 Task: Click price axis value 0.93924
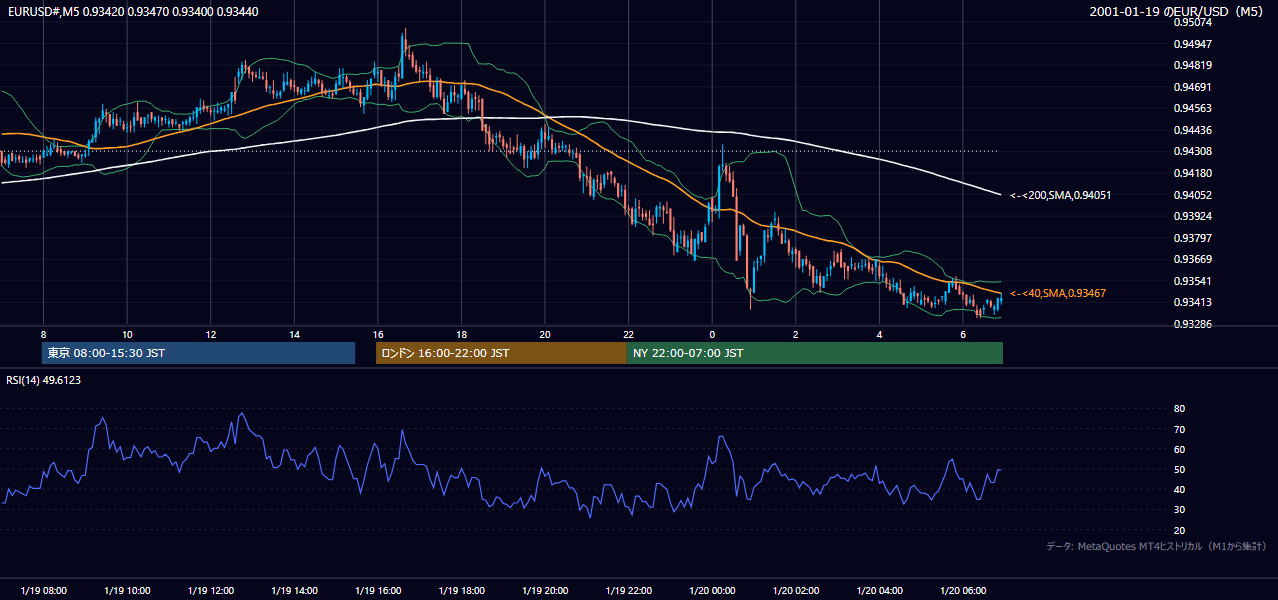click(1192, 216)
